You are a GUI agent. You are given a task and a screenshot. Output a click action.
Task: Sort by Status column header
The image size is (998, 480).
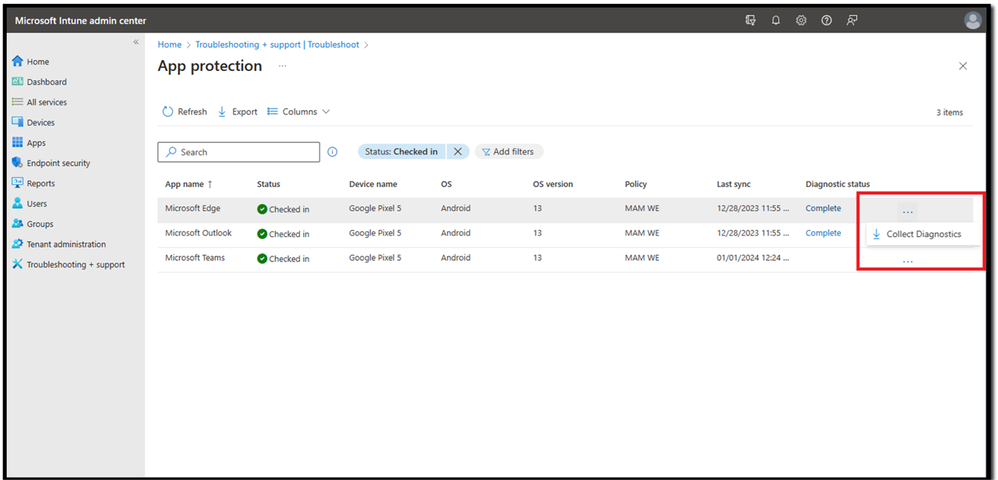point(269,184)
